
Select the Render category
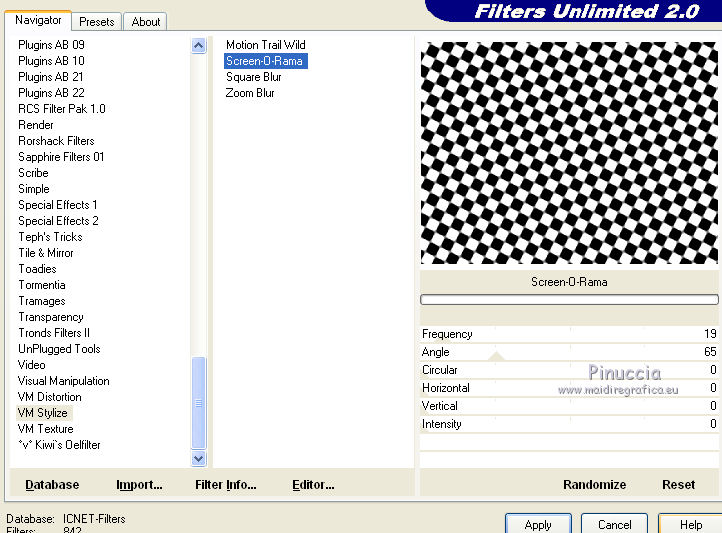[36, 125]
